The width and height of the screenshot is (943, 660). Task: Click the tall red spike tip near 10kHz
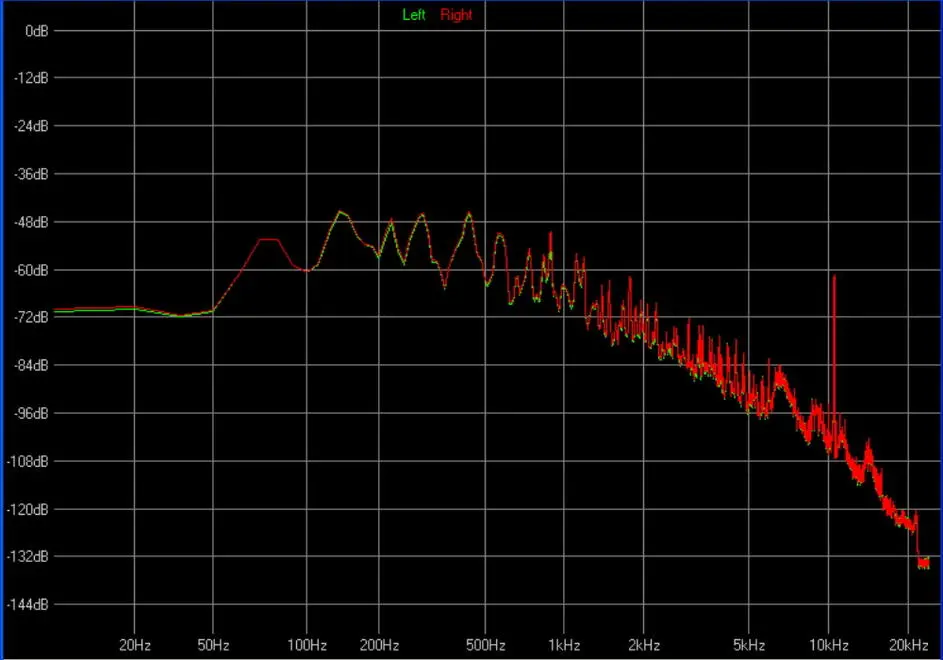click(834, 277)
